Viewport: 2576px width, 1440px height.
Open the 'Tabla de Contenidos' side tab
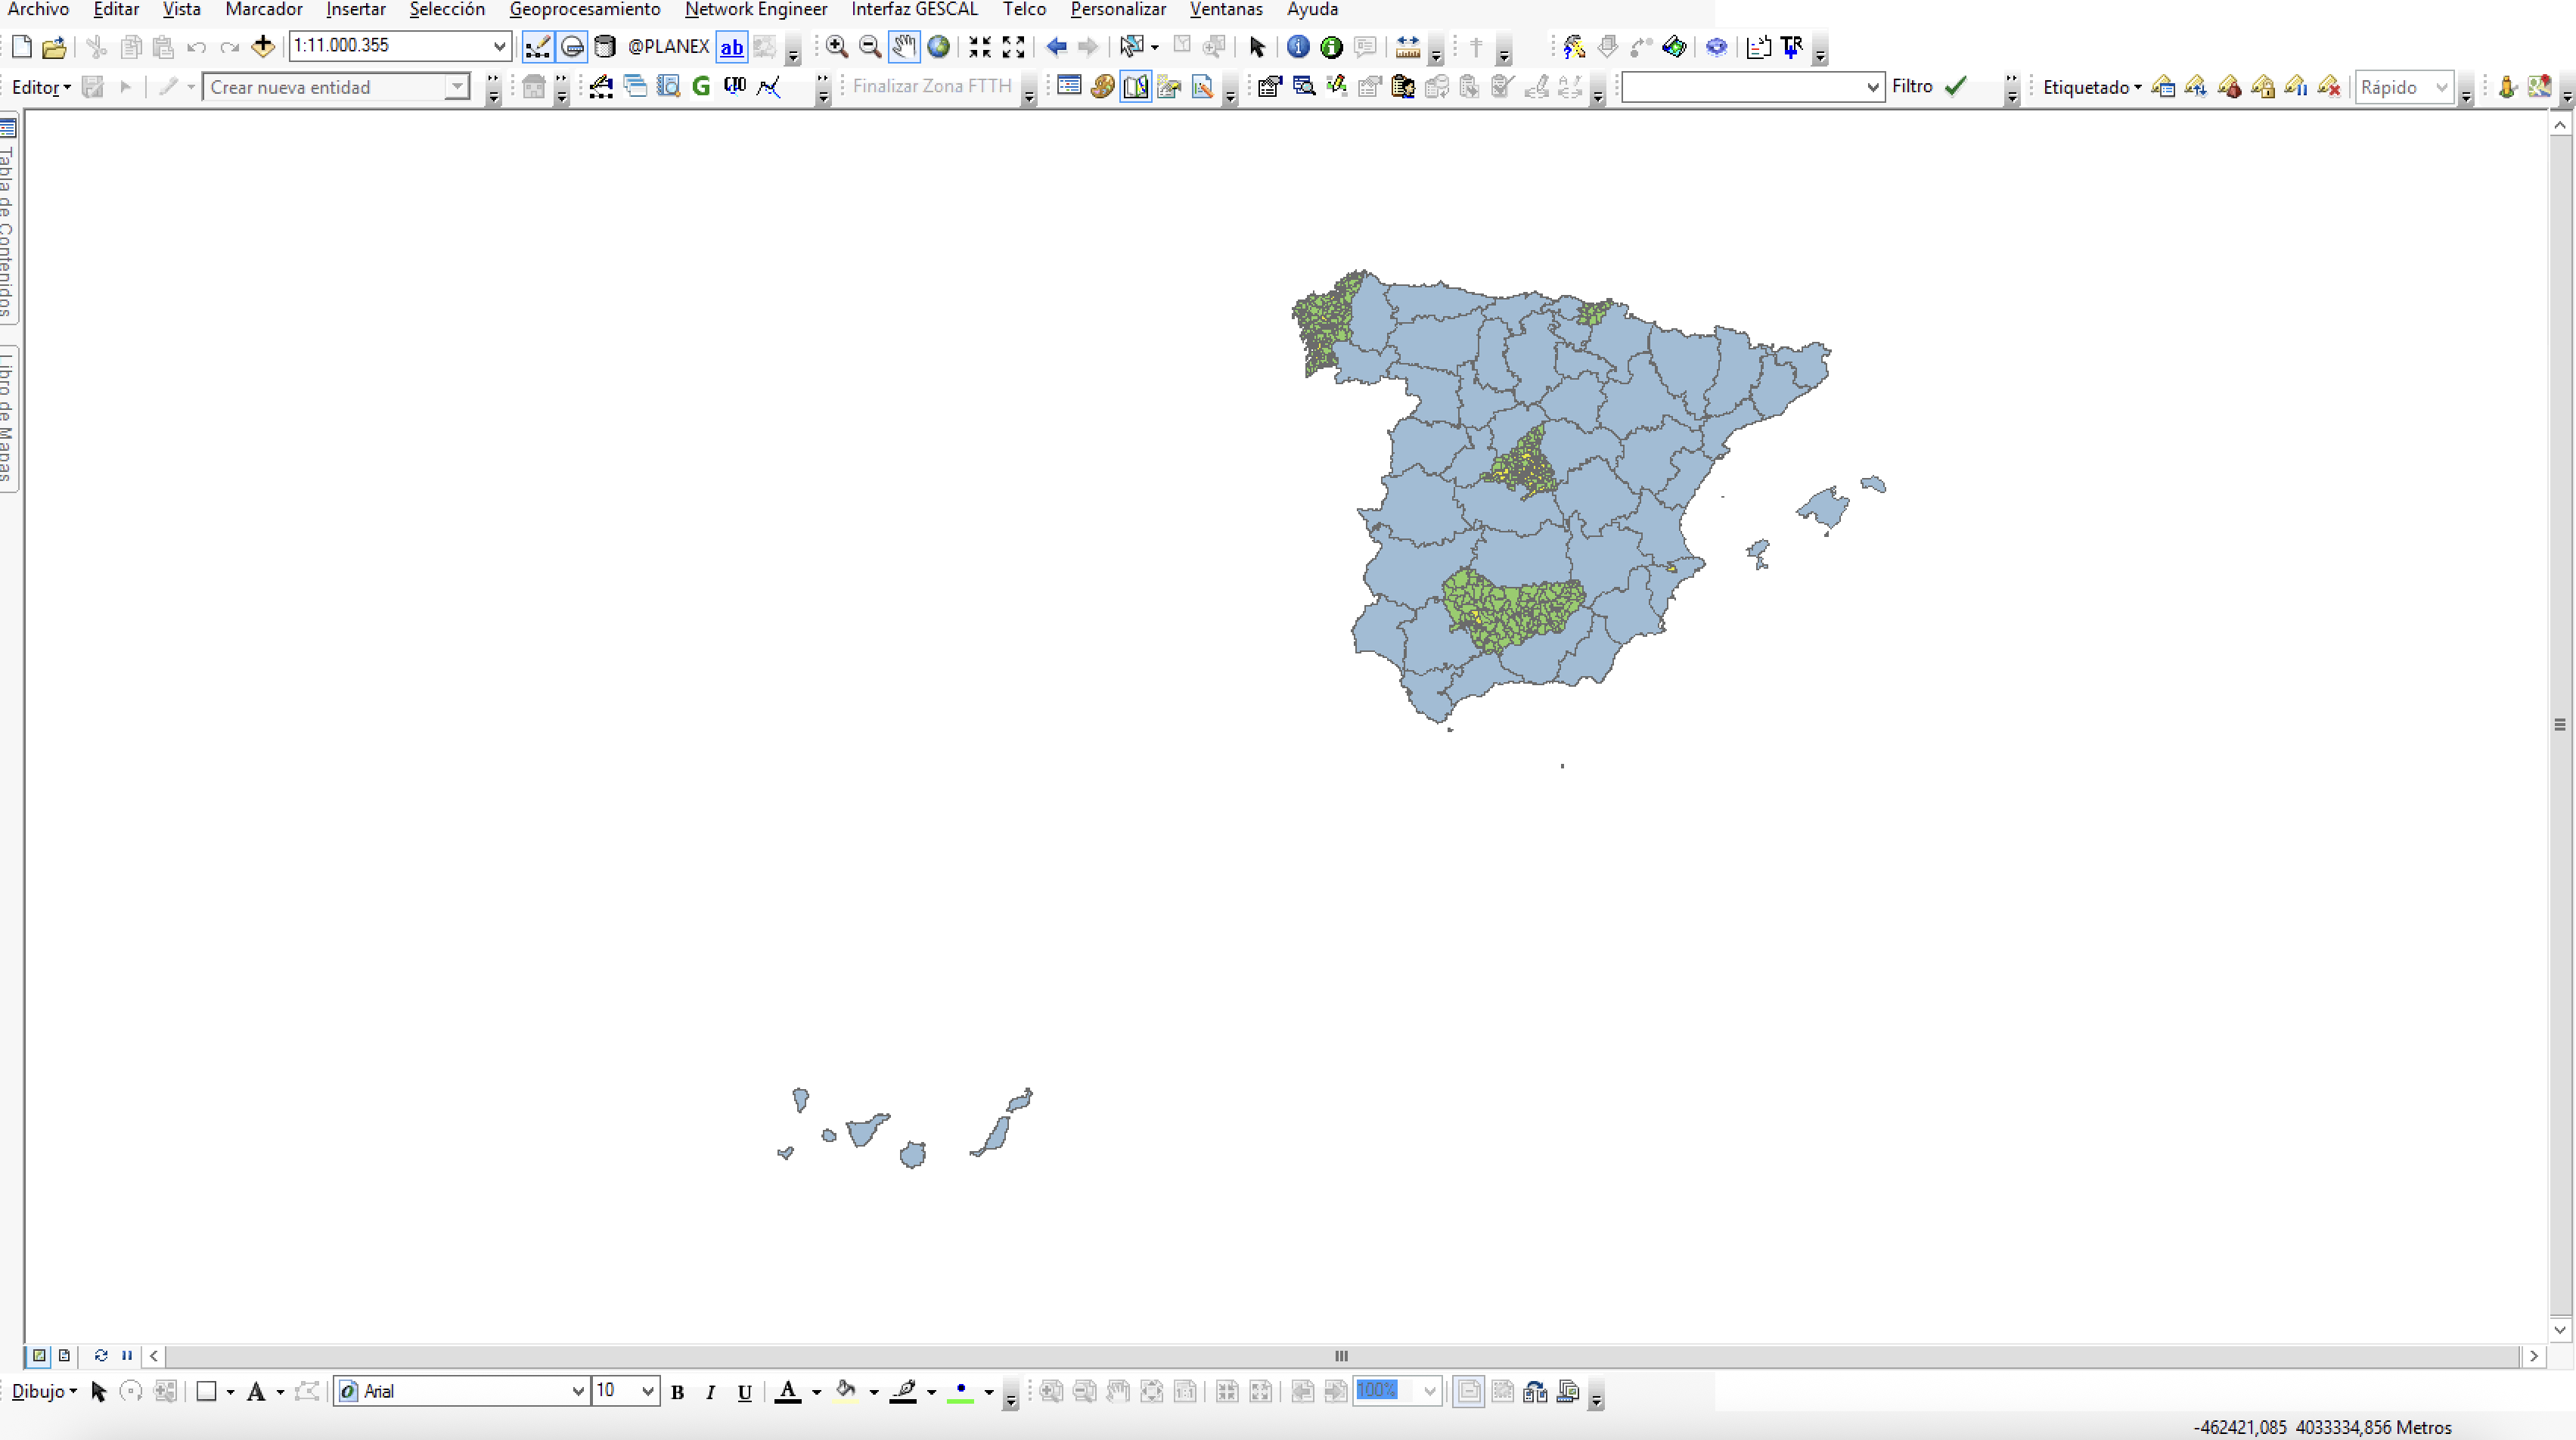click(8, 220)
